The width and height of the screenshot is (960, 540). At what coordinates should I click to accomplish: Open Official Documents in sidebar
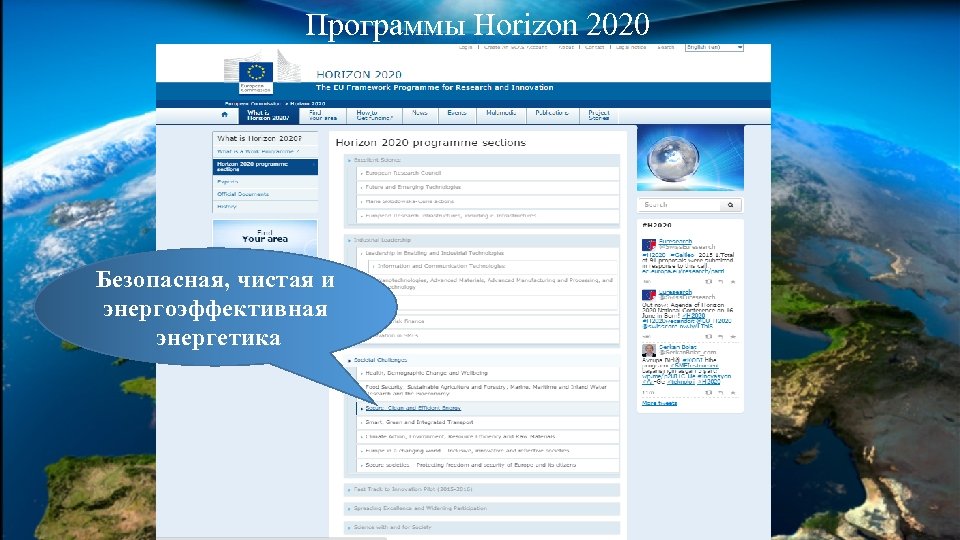coord(242,194)
